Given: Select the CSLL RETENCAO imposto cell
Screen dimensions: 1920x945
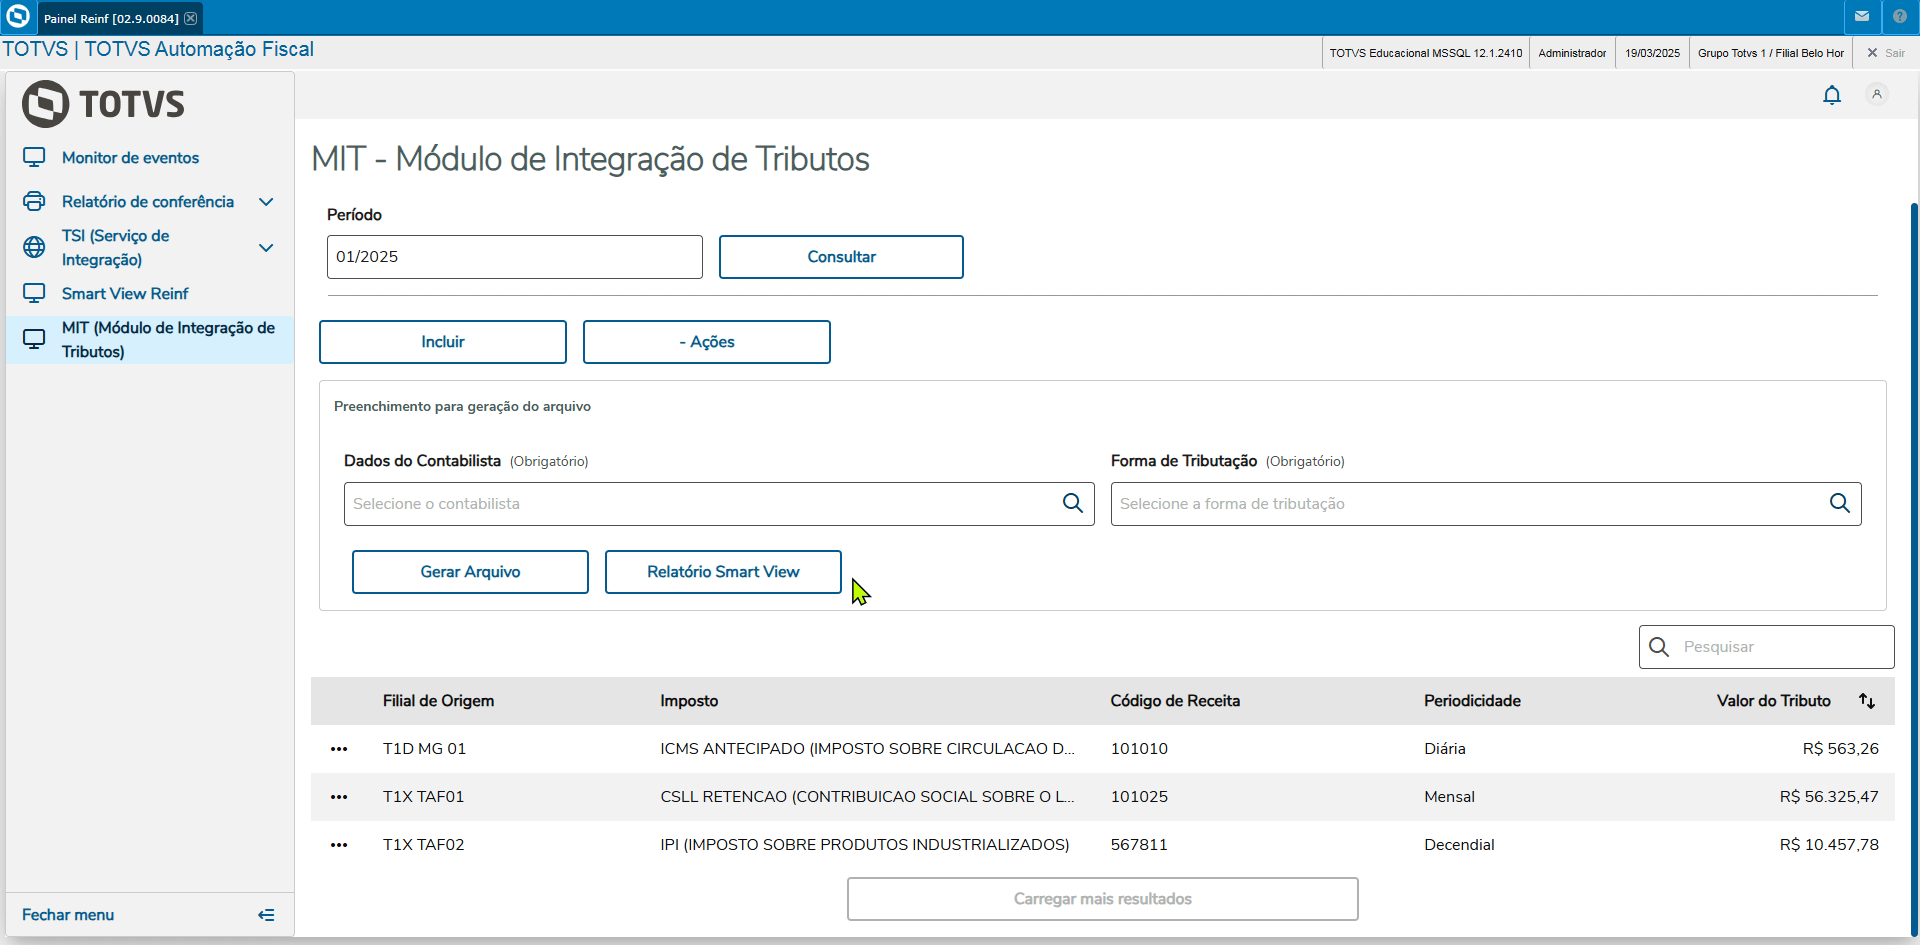Looking at the screenshot, I should tap(867, 797).
